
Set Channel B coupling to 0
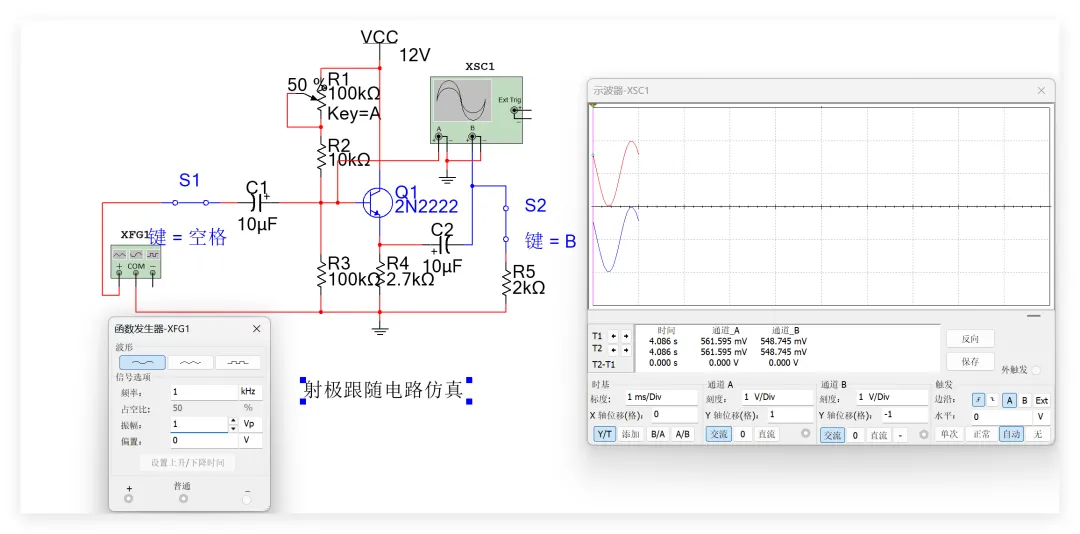(x=855, y=435)
